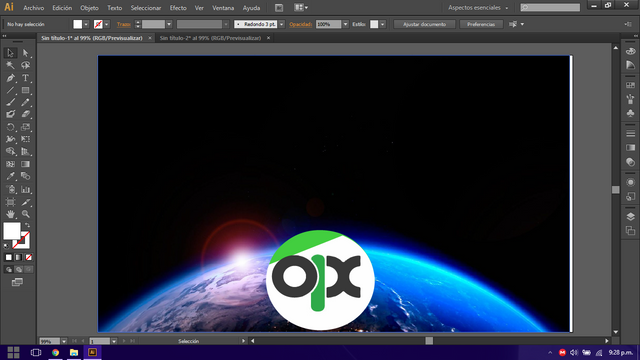Select the Zoom magnifier tool
This screenshot has width=640, height=360.
[x=25, y=214]
